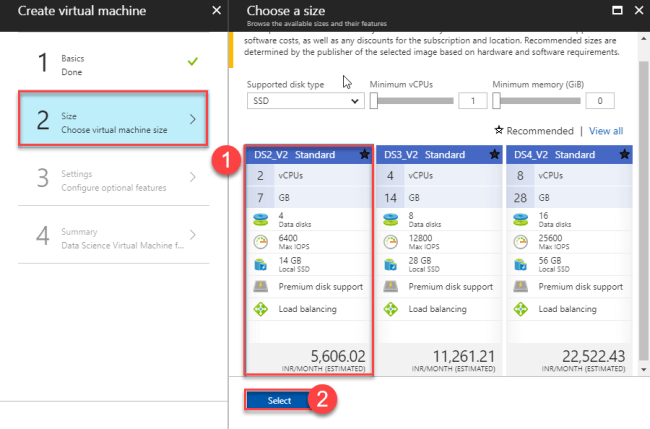Click the Minimum memory slider track
This screenshot has height=429, width=650.
tap(540, 101)
